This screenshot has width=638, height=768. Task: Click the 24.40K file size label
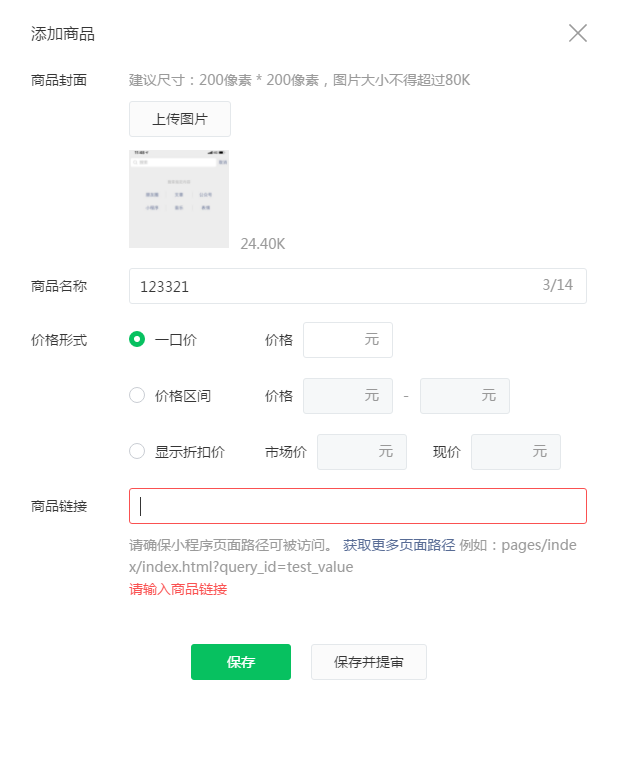263,243
